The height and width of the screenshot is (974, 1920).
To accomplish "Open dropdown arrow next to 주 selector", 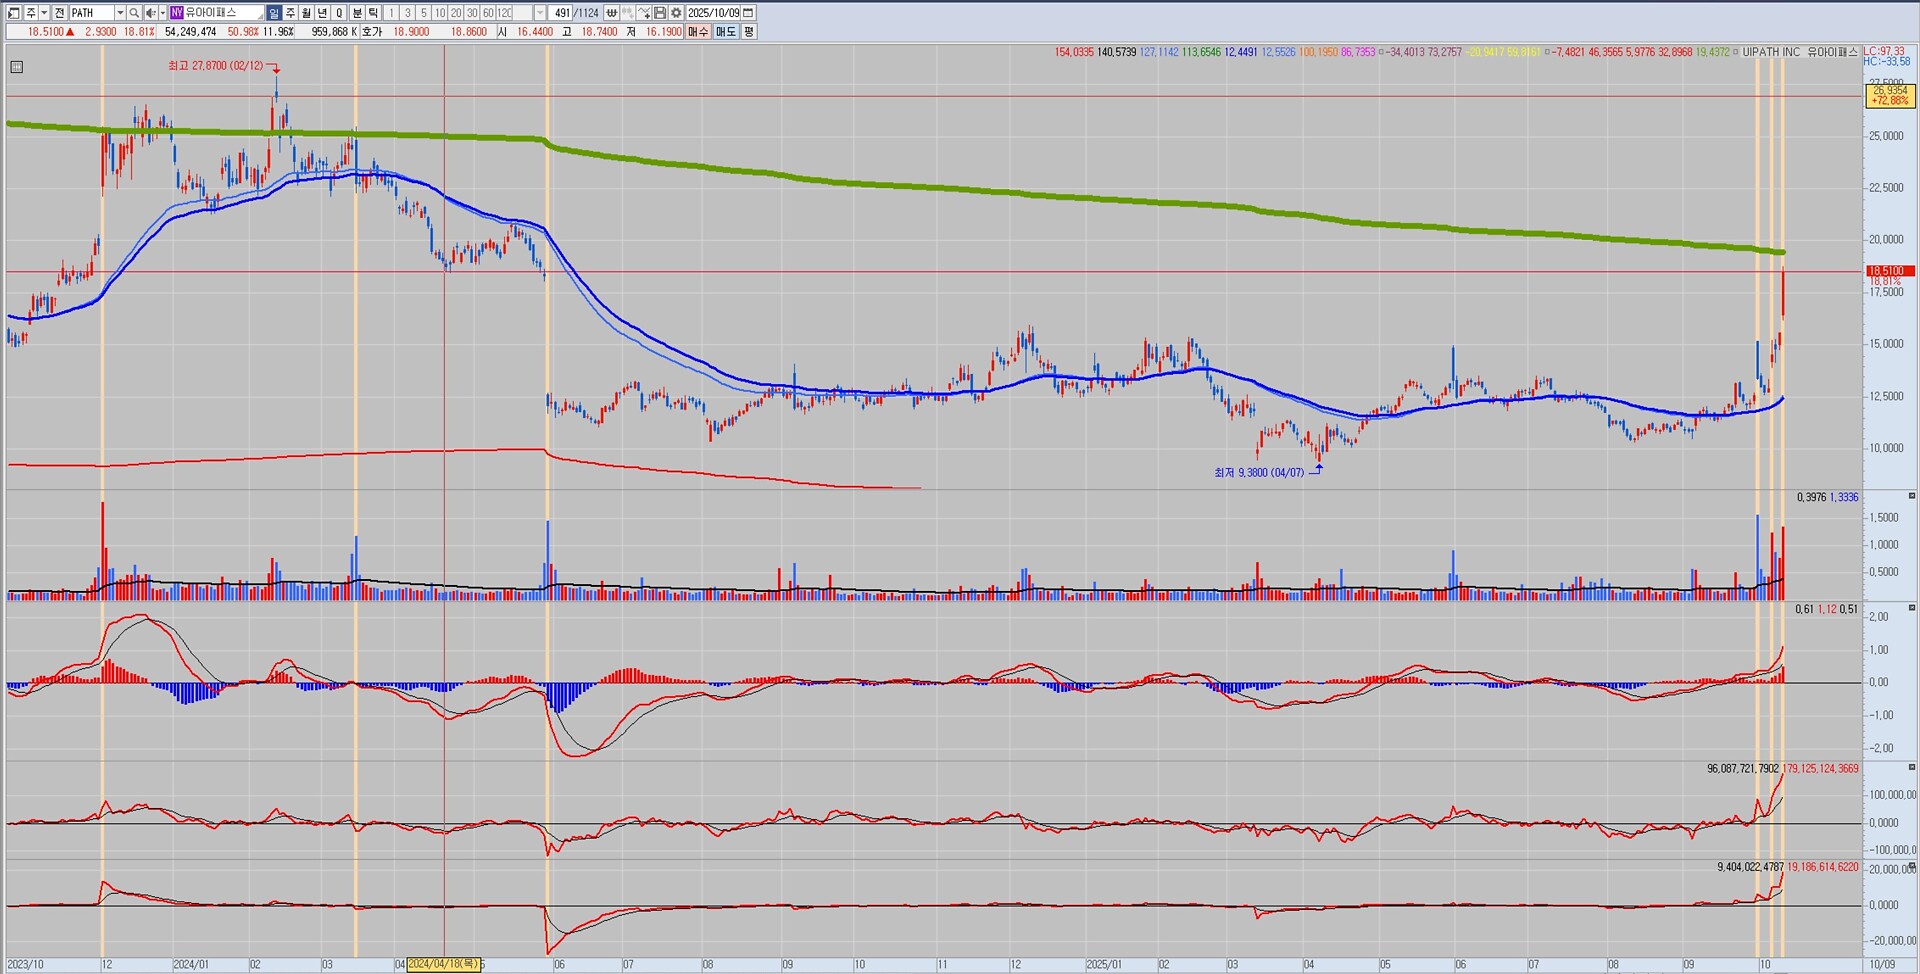I will tap(44, 13).
